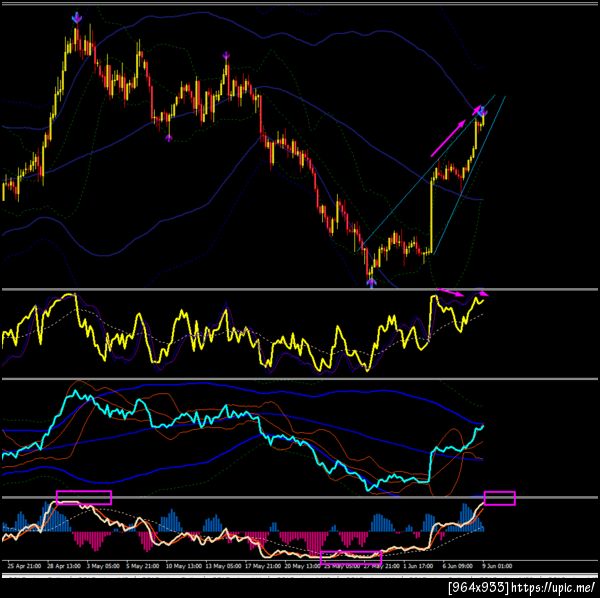Click the "13 May 05:00" time axis label

pos(223,566)
